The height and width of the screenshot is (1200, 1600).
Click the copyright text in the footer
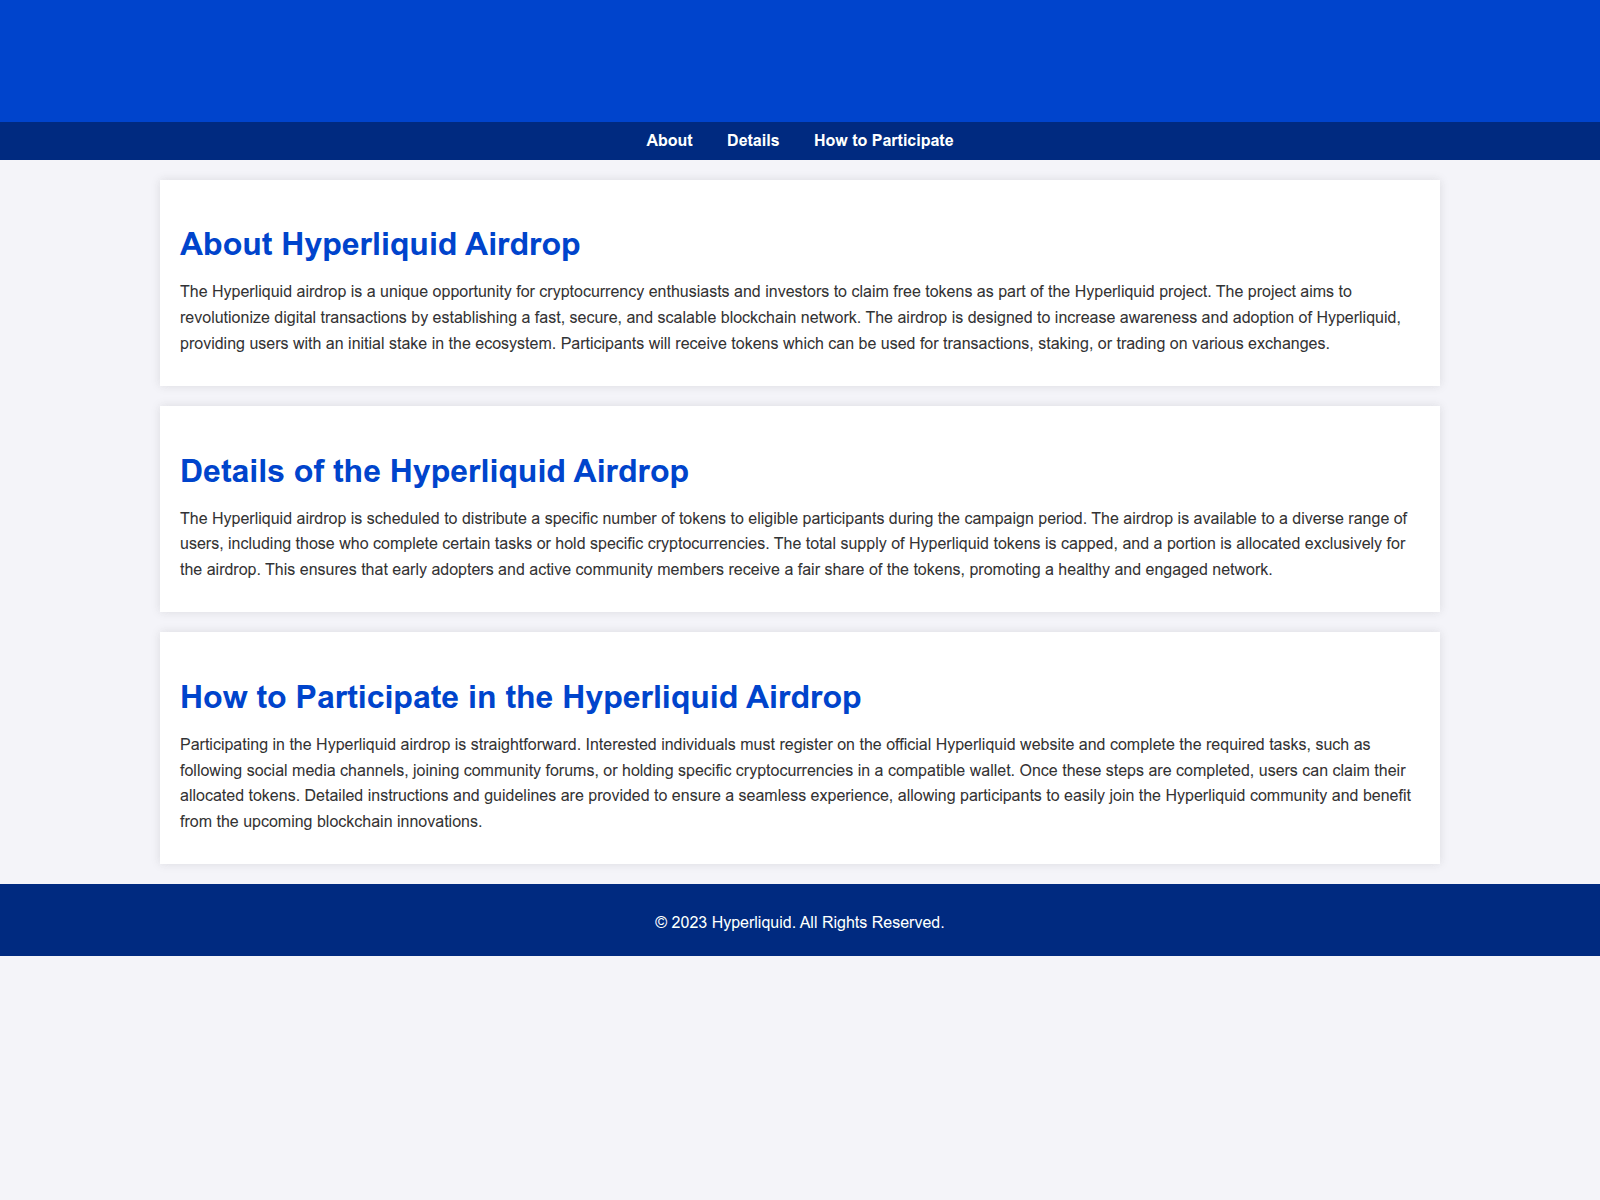pos(799,922)
